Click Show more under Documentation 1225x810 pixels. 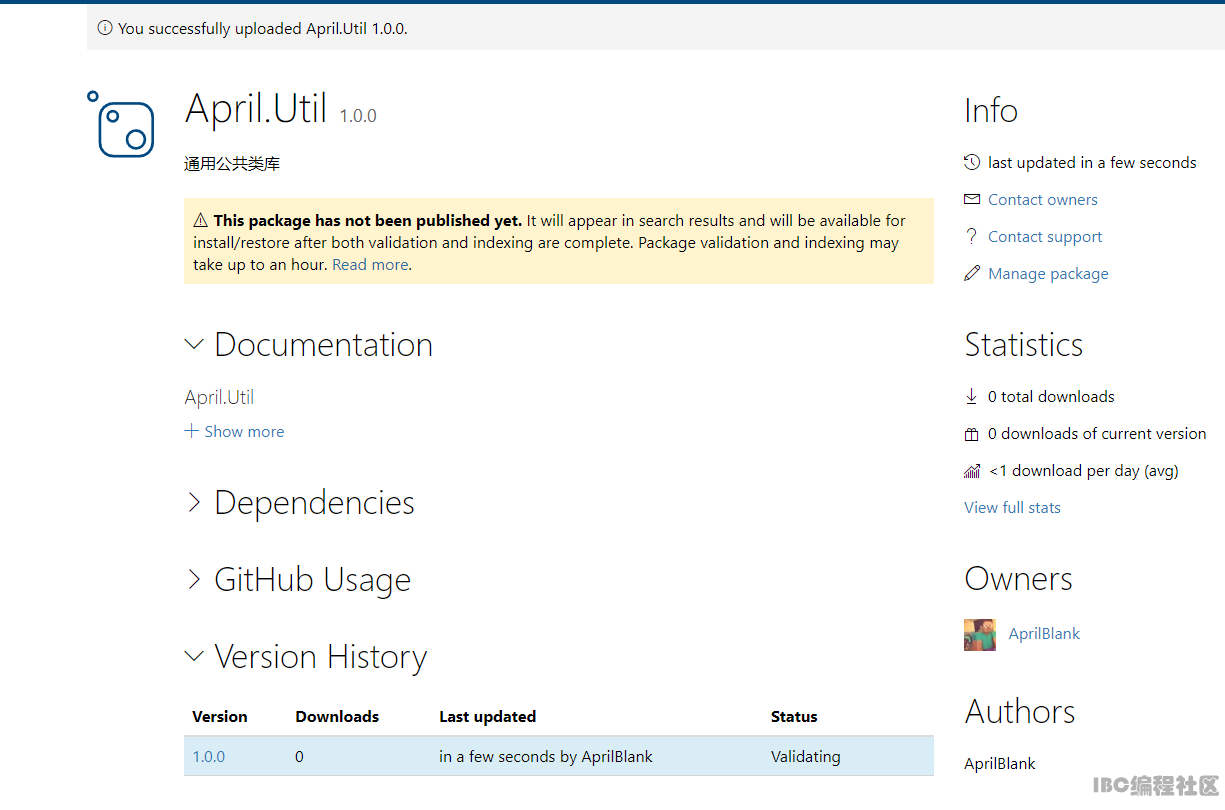pos(244,431)
